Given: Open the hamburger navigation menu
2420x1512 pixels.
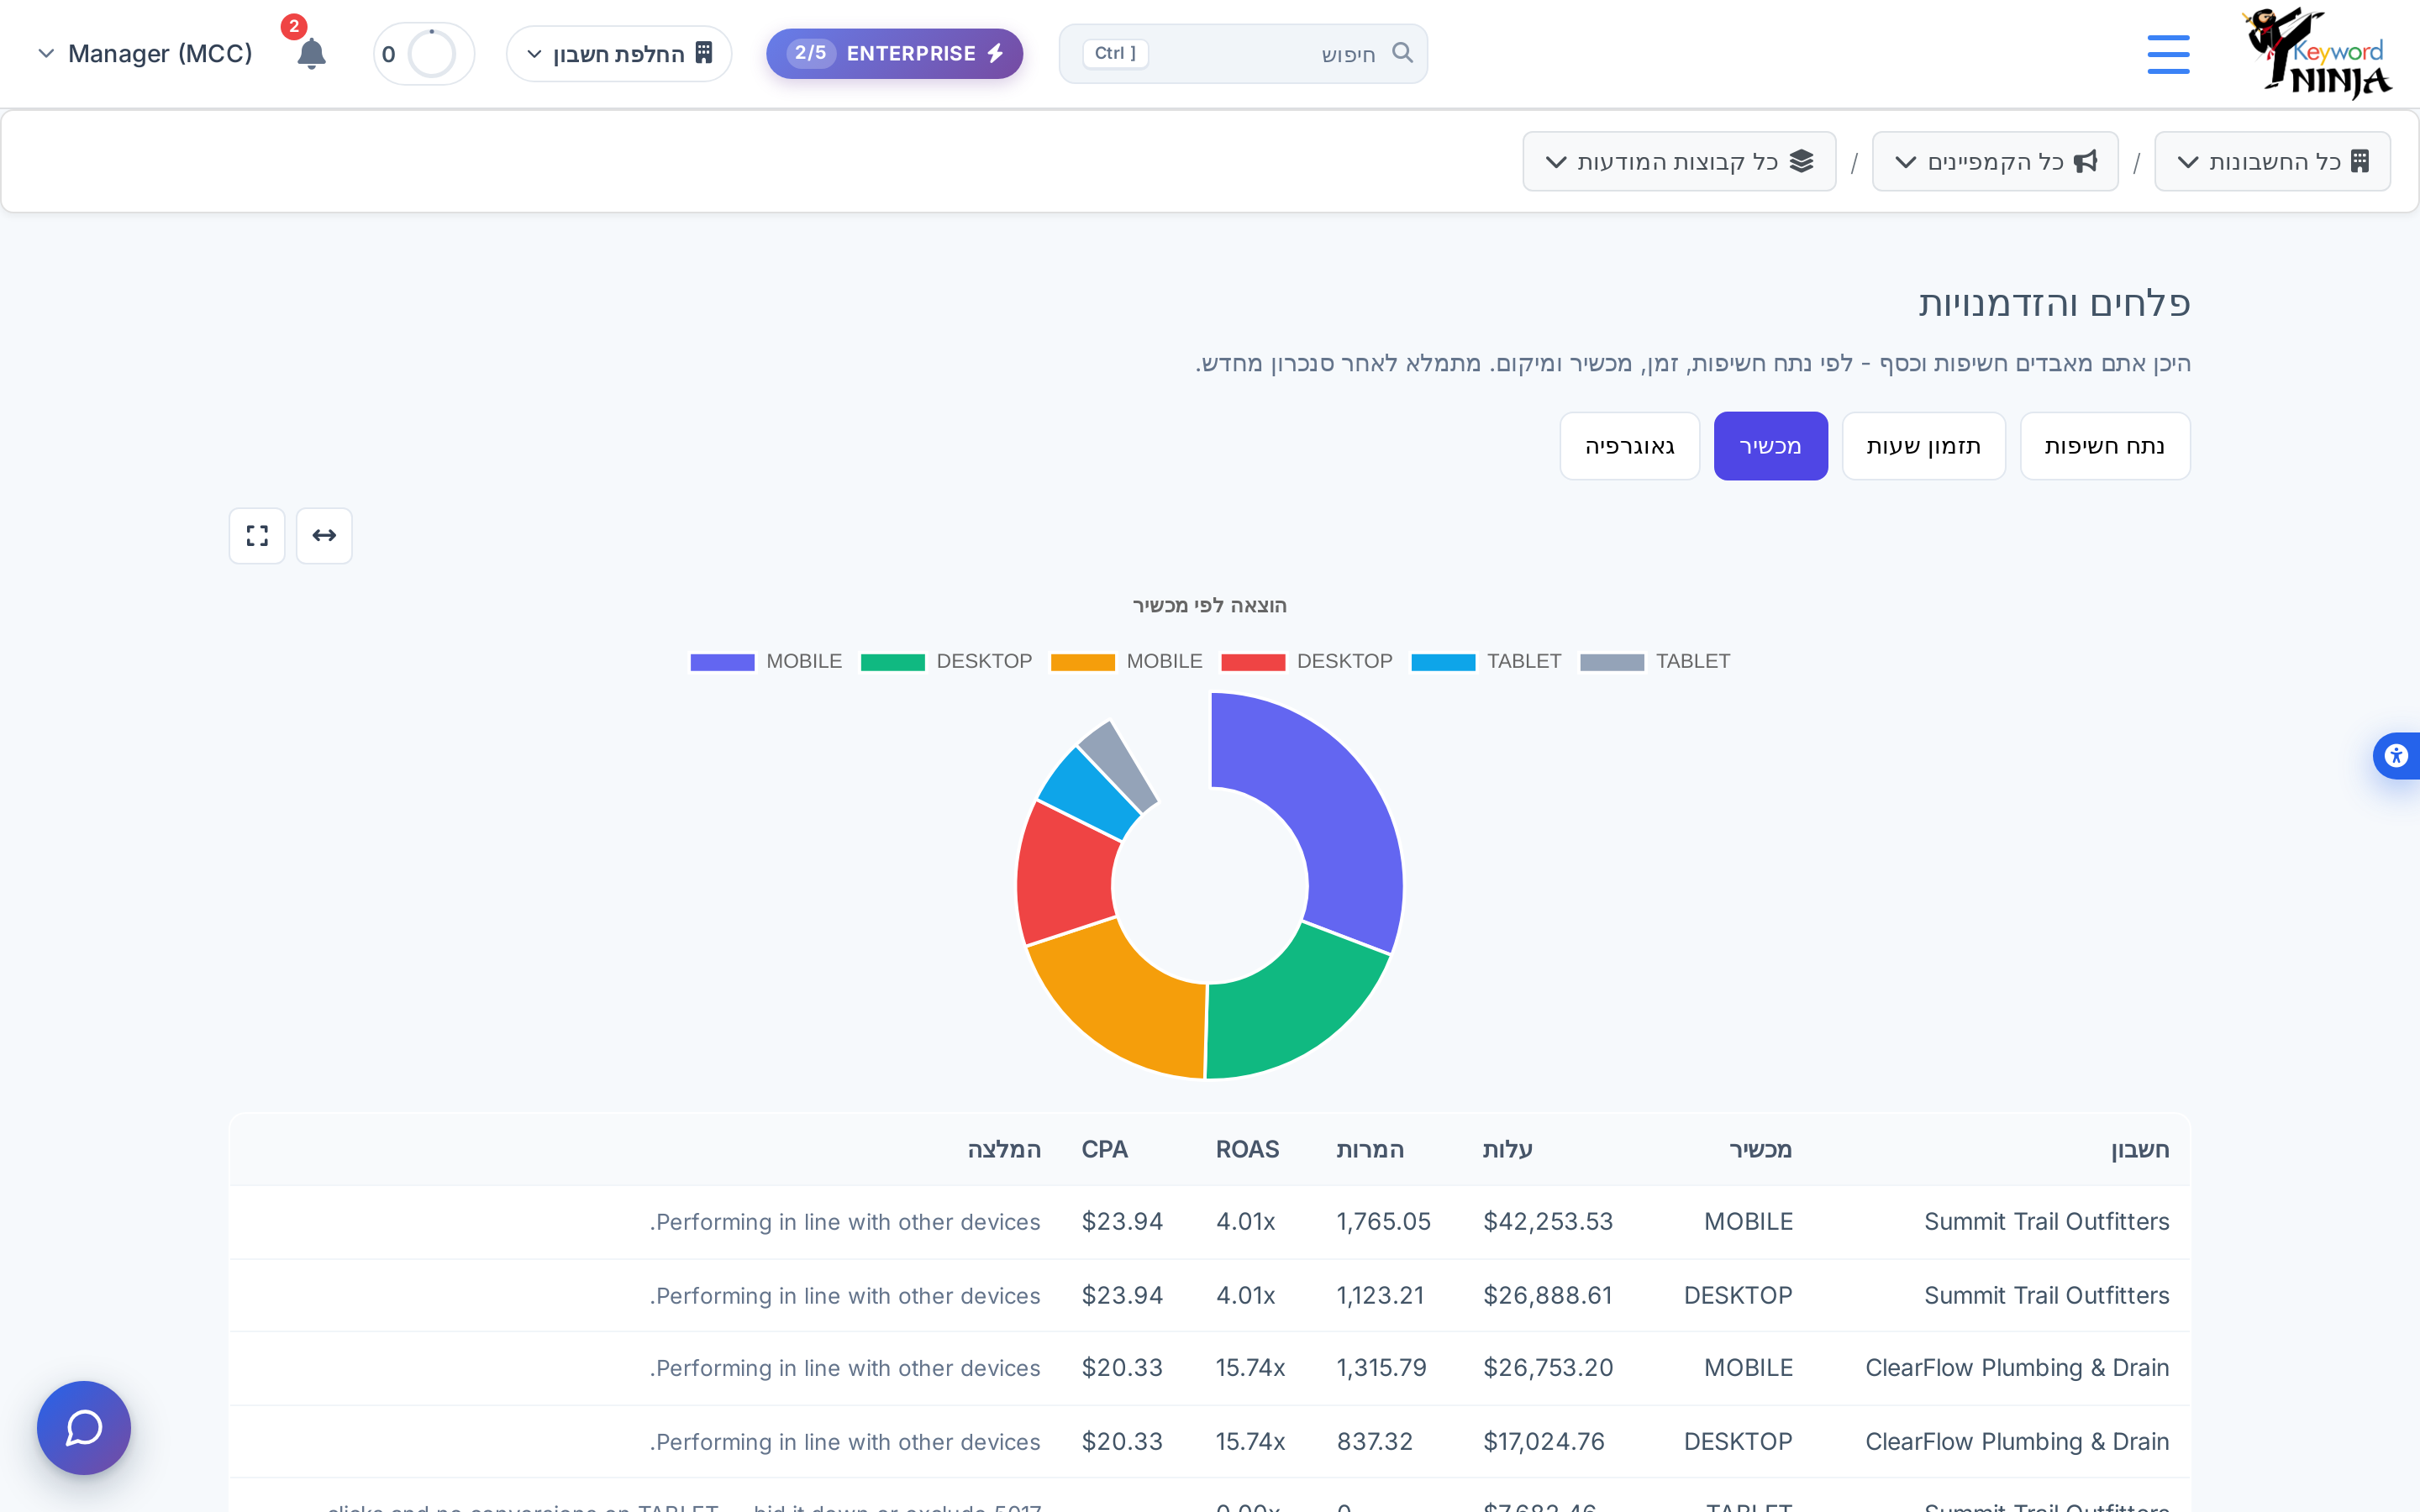Looking at the screenshot, I should pyautogui.click(x=2168, y=54).
